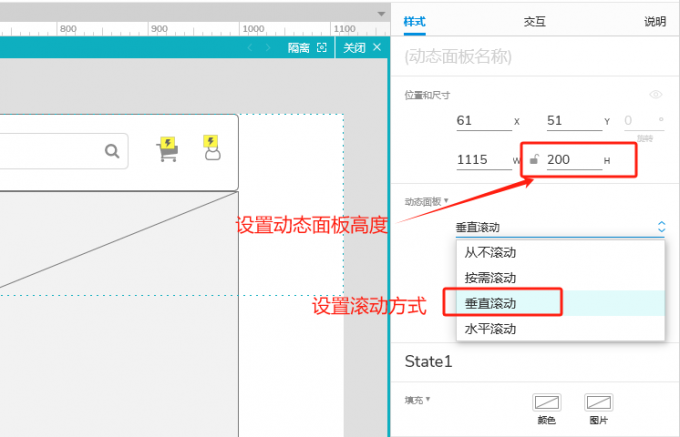
Task: Edit the height field 200
Action: pyautogui.click(x=574, y=160)
